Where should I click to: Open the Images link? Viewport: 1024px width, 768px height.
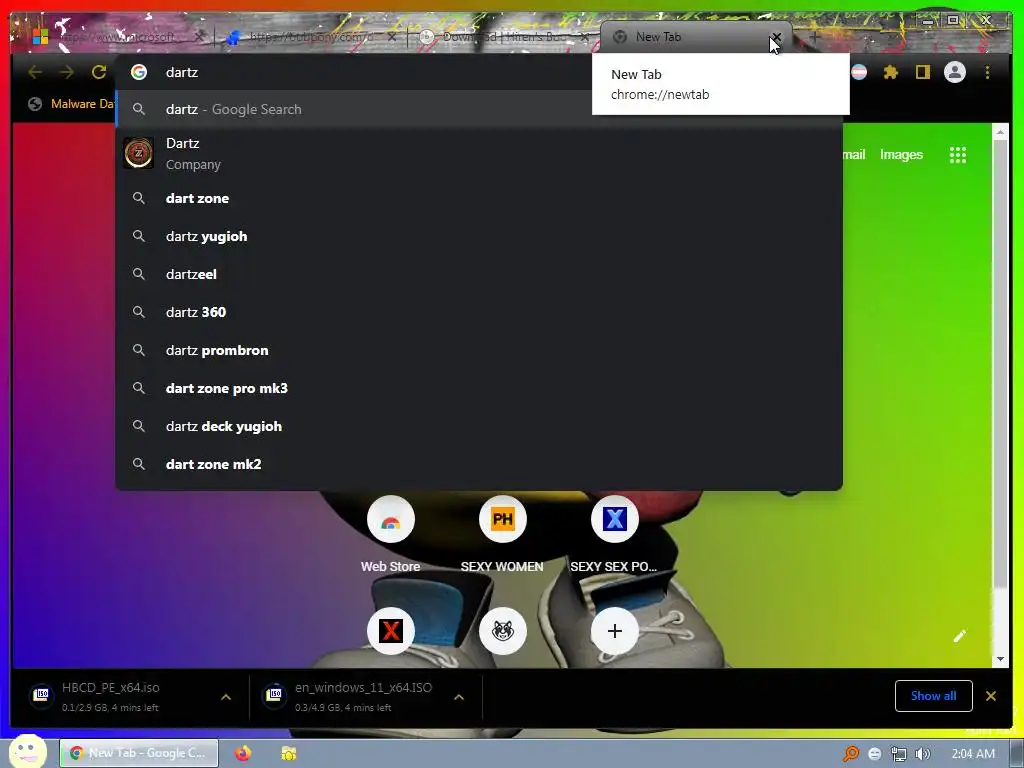[x=901, y=155]
